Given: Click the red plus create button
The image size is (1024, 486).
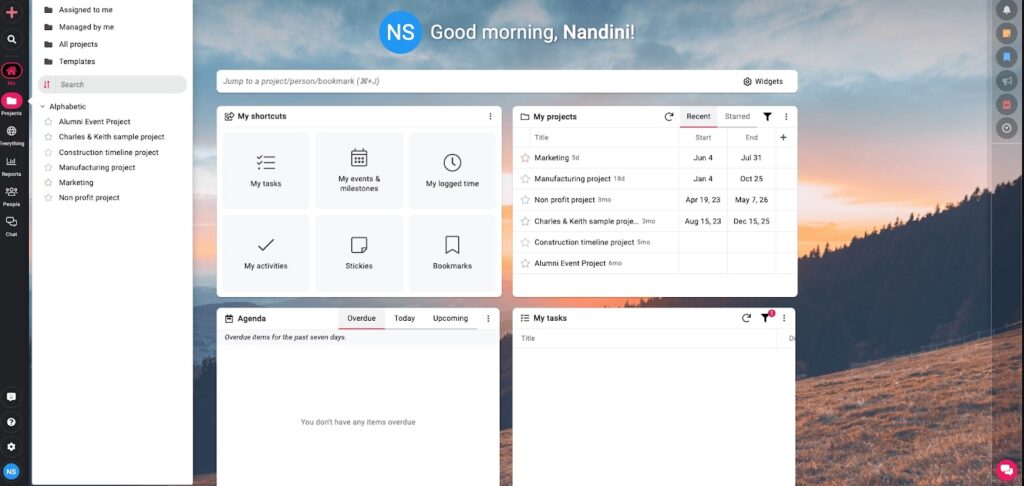Looking at the screenshot, I should click(x=12, y=12).
